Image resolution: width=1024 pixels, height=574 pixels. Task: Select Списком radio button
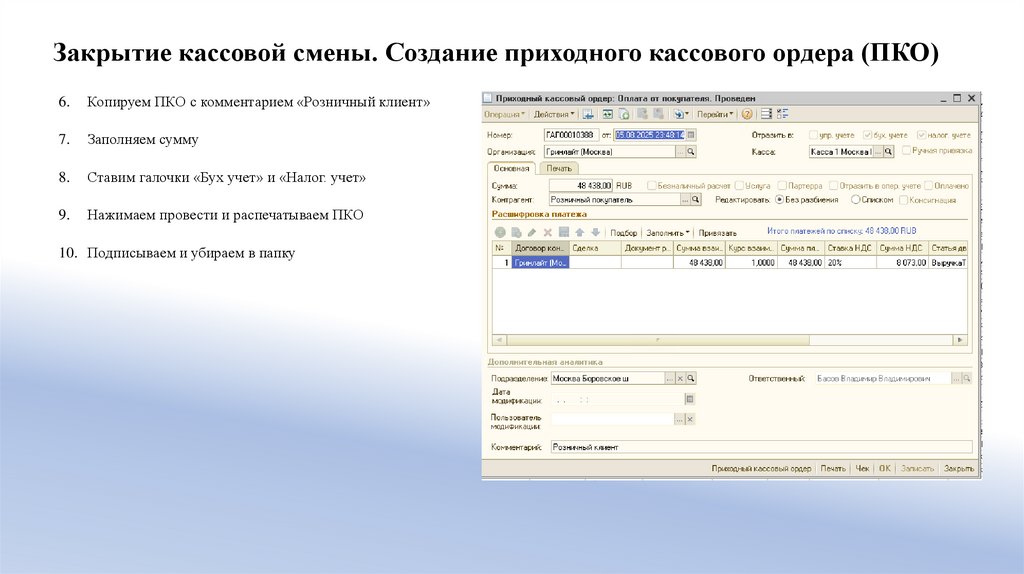(x=855, y=200)
